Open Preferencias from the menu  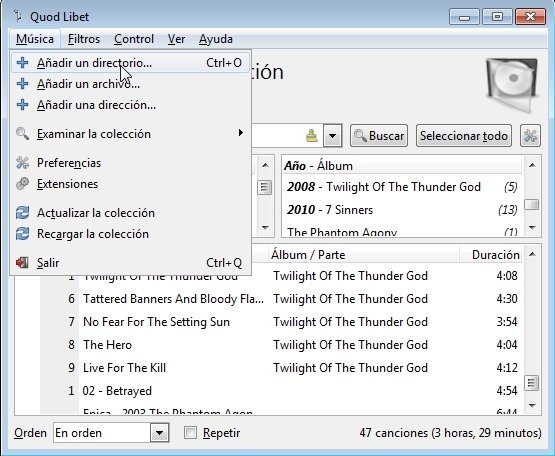tap(130, 163)
